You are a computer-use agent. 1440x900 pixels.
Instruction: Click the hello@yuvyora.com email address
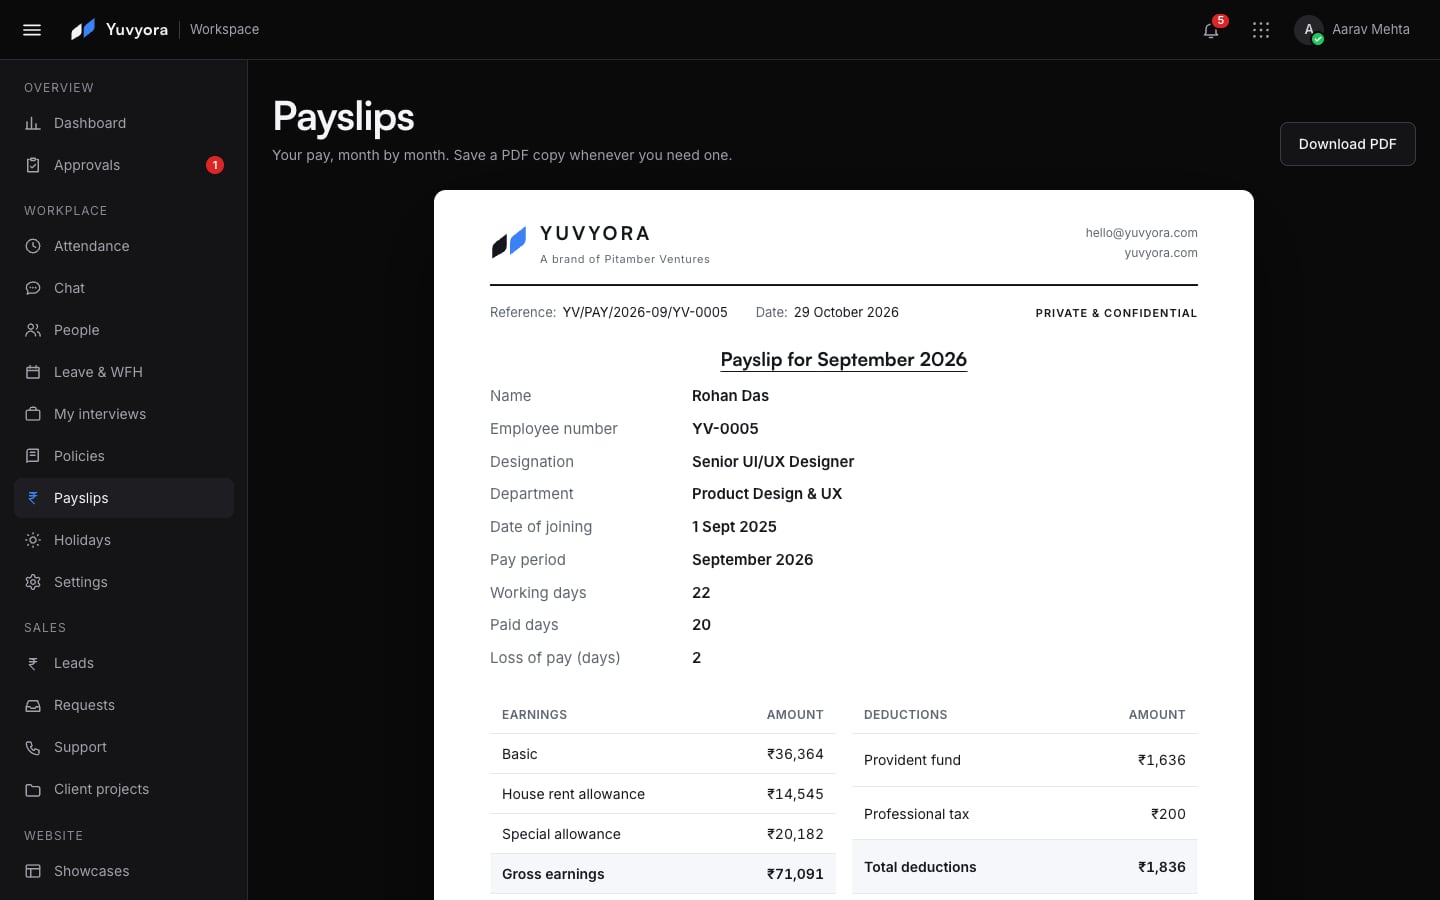point(1141,233)
